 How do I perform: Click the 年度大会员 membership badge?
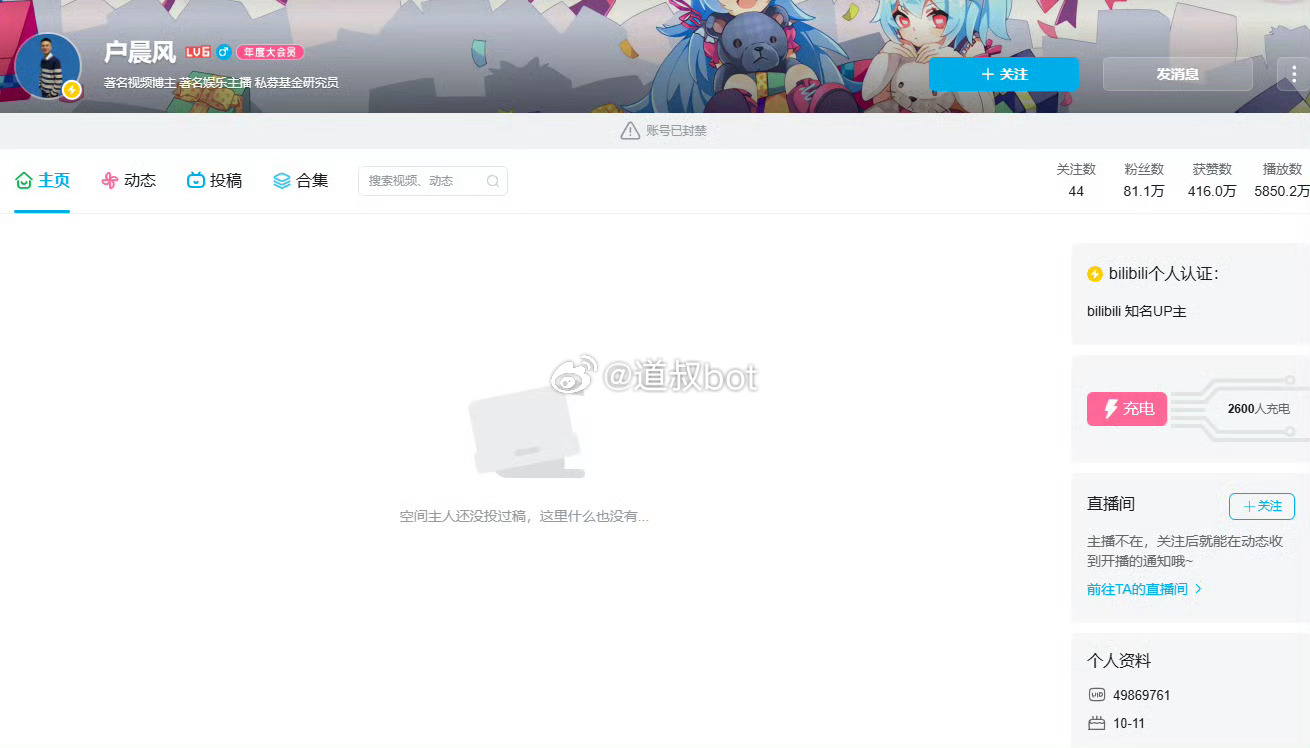pyautogui.click(x=270, y=52)
